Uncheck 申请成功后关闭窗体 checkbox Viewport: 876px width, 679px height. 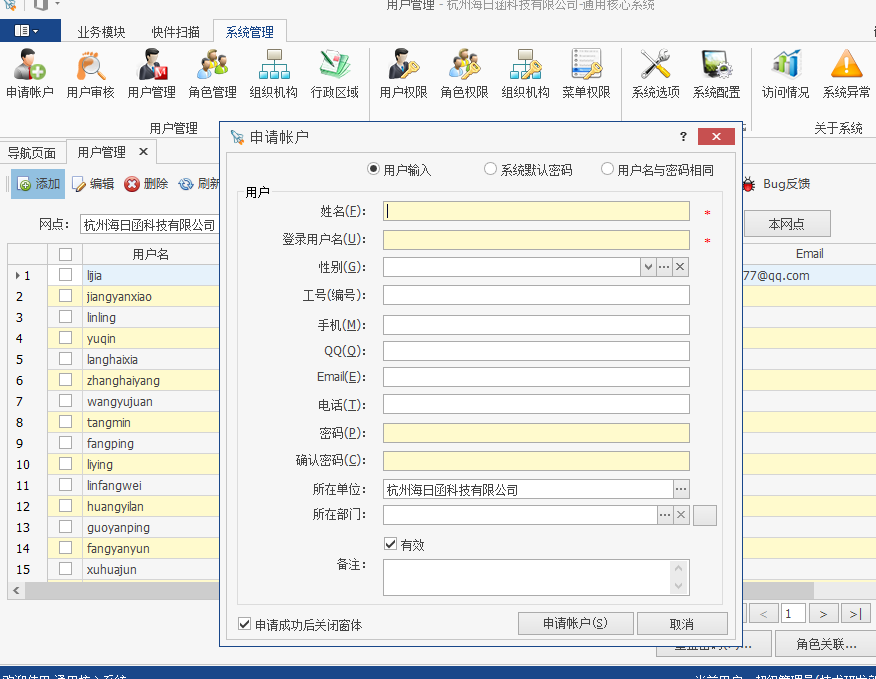[245, 624]
